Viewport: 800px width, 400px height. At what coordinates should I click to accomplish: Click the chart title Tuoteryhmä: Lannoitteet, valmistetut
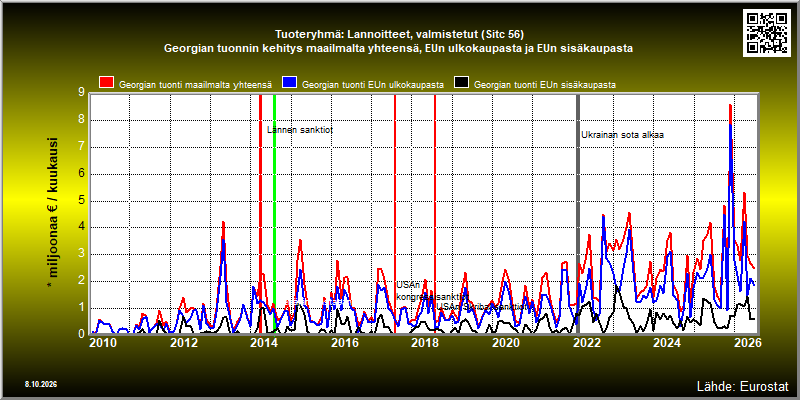point(399,34)
